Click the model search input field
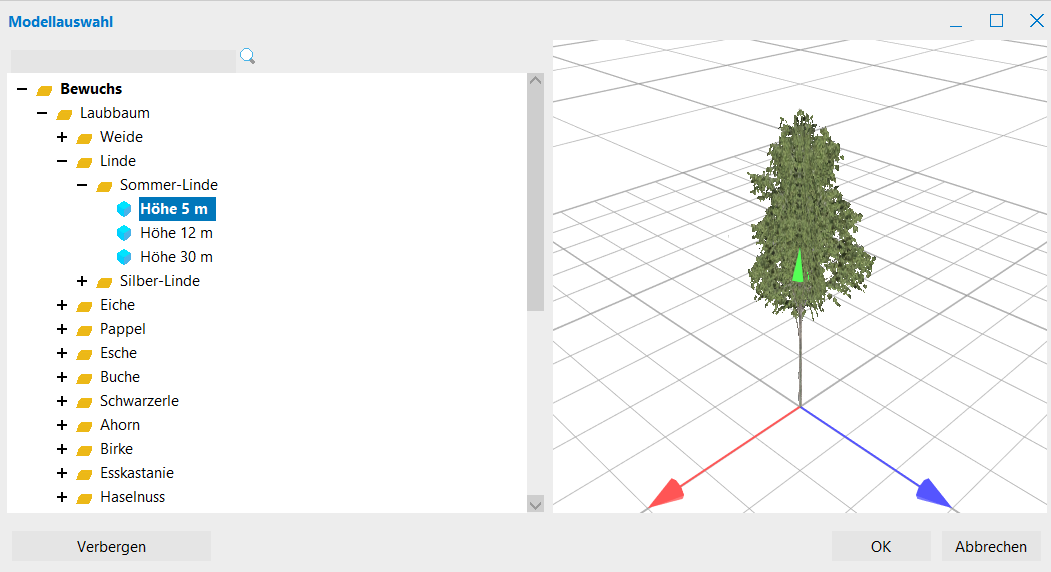 tap(122, 59)
